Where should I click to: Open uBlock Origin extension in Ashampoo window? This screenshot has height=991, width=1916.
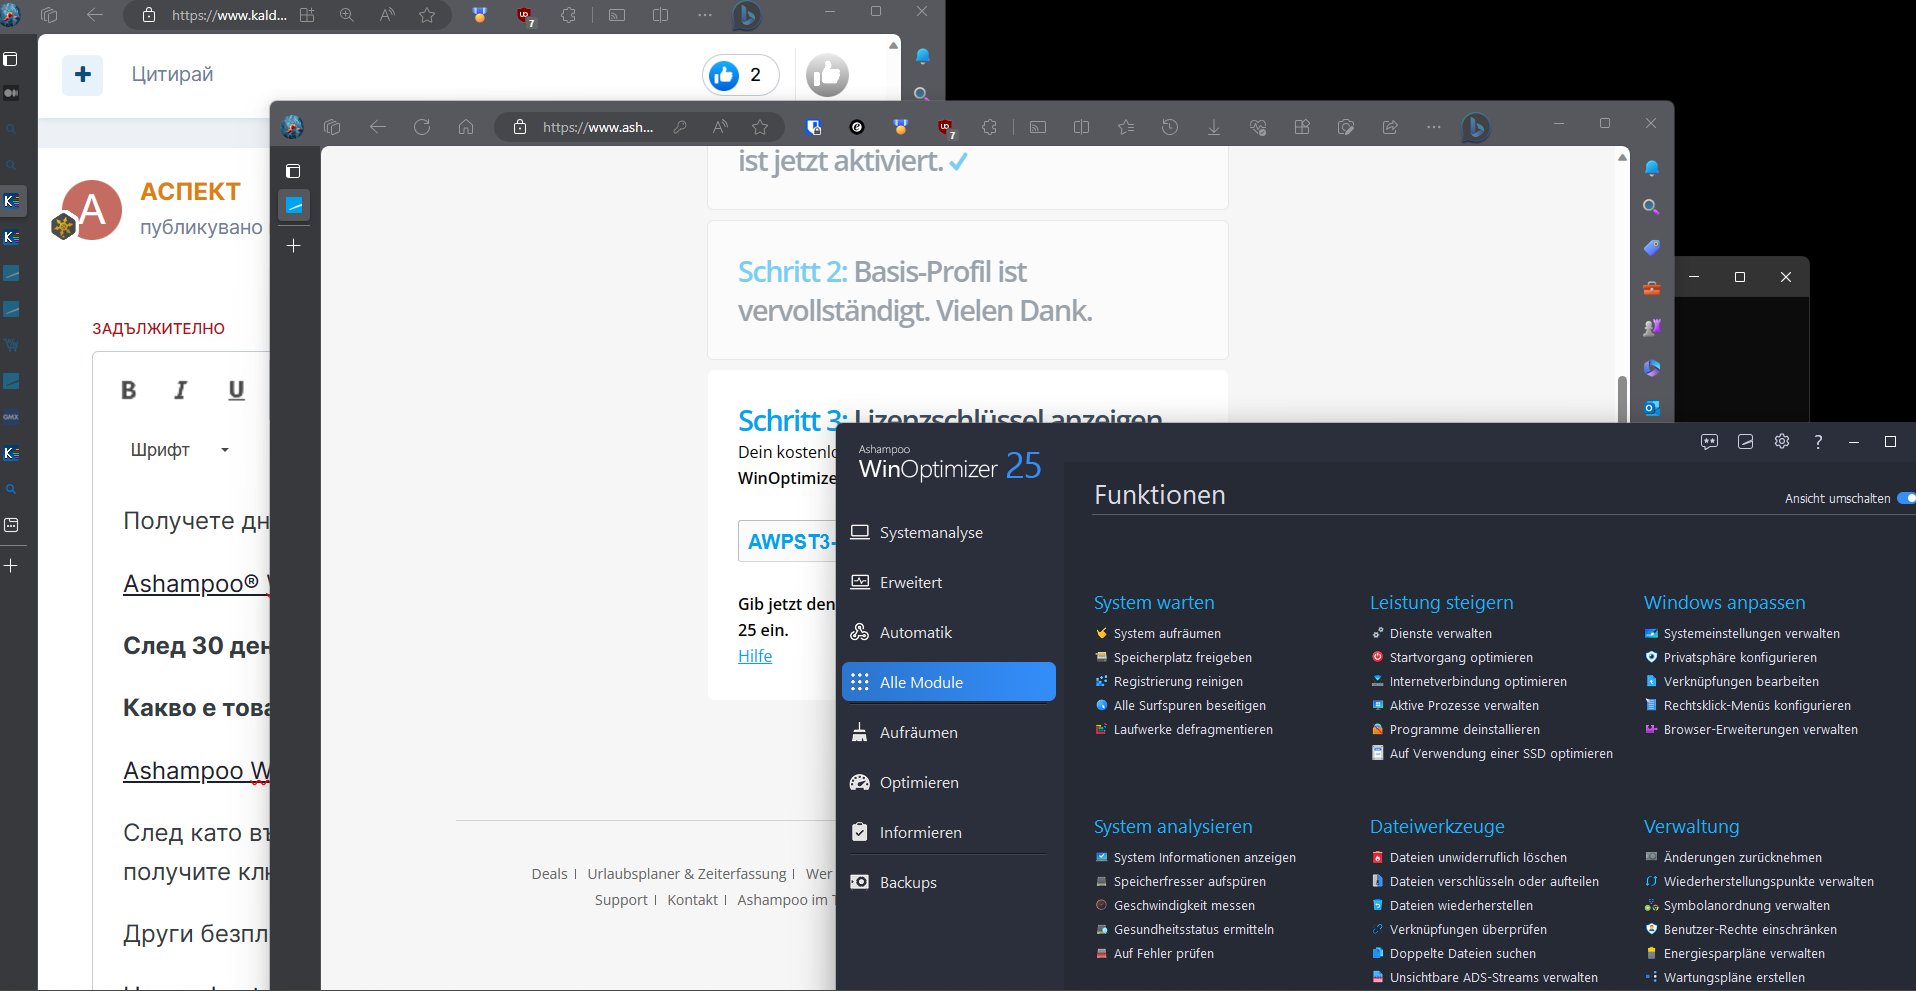tap(945, 127)
